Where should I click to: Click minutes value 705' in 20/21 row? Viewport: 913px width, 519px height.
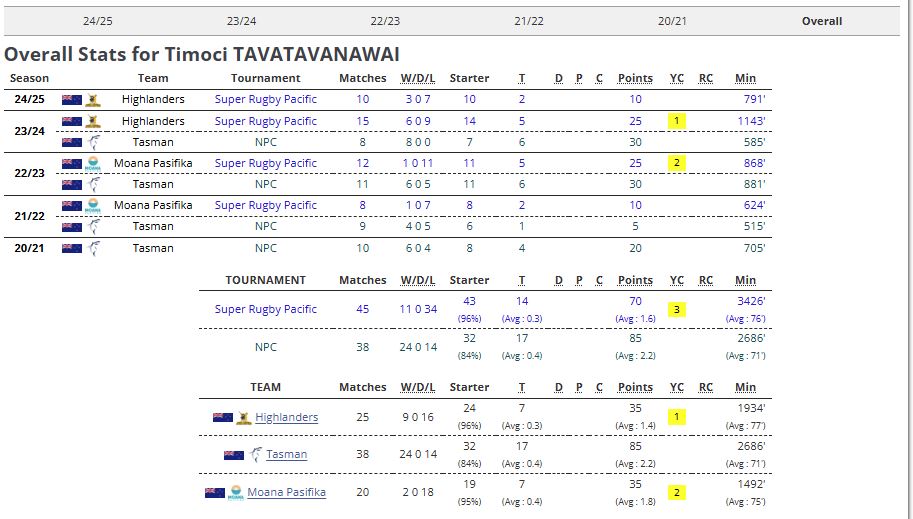(x=755, y=248)
